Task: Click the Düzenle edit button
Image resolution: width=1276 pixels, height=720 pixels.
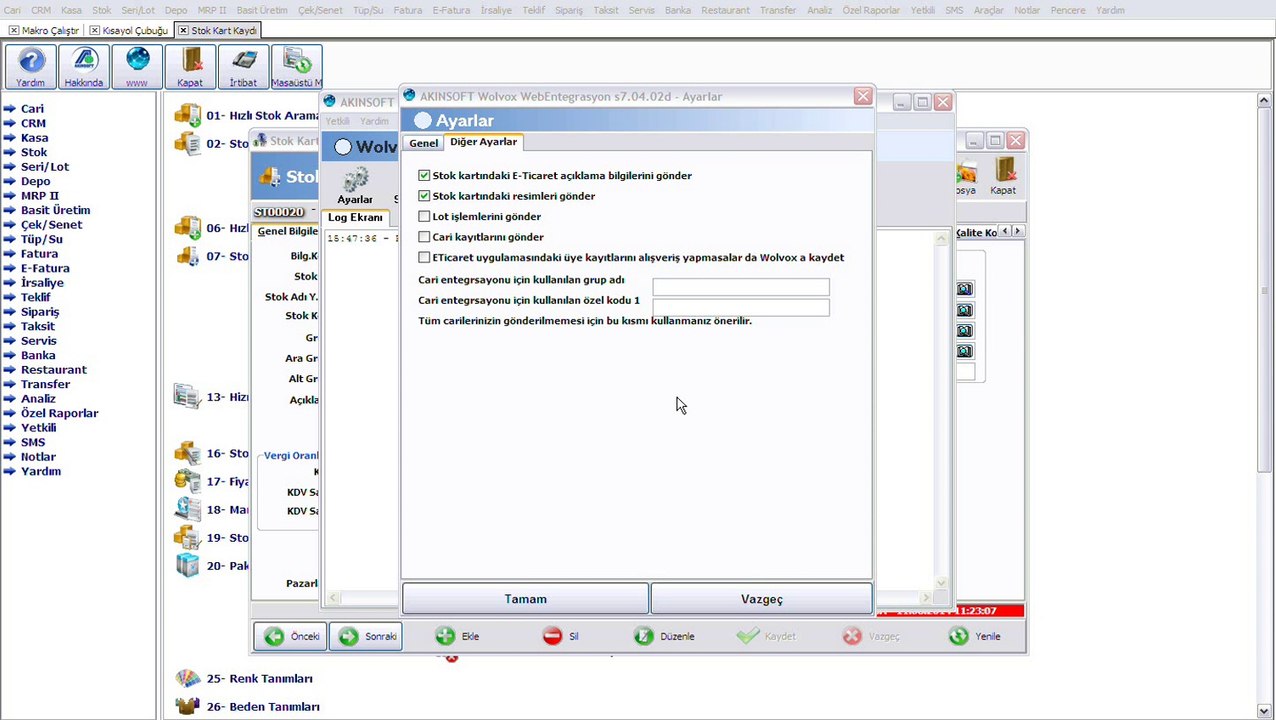Action: [664, 636]
